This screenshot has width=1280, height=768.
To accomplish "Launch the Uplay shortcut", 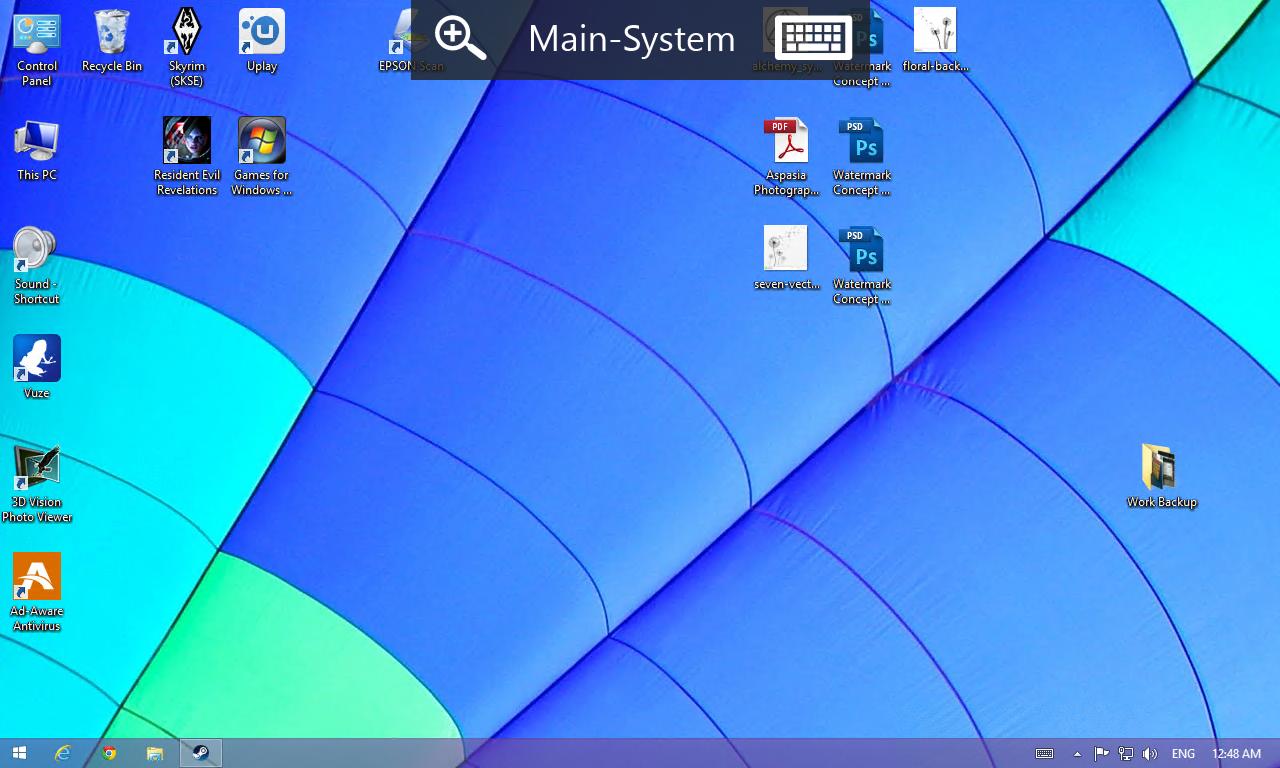I will [262, 41].
